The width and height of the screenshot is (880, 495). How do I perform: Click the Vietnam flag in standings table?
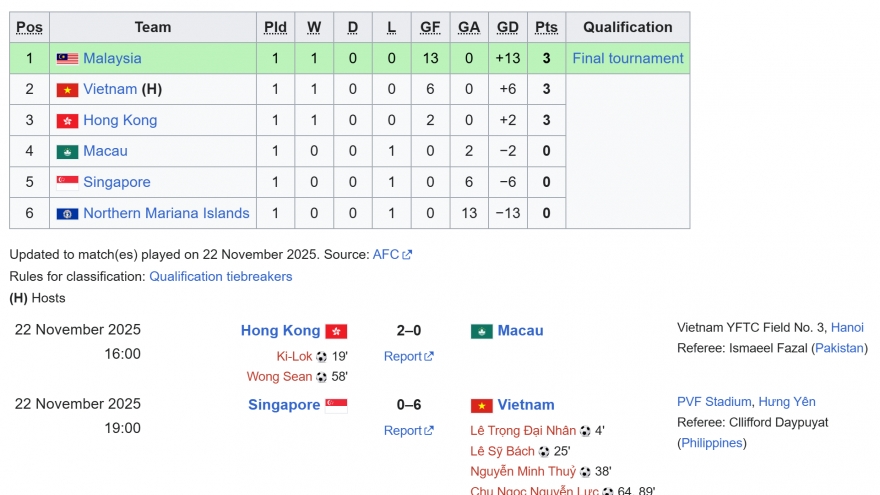point(67,90)
